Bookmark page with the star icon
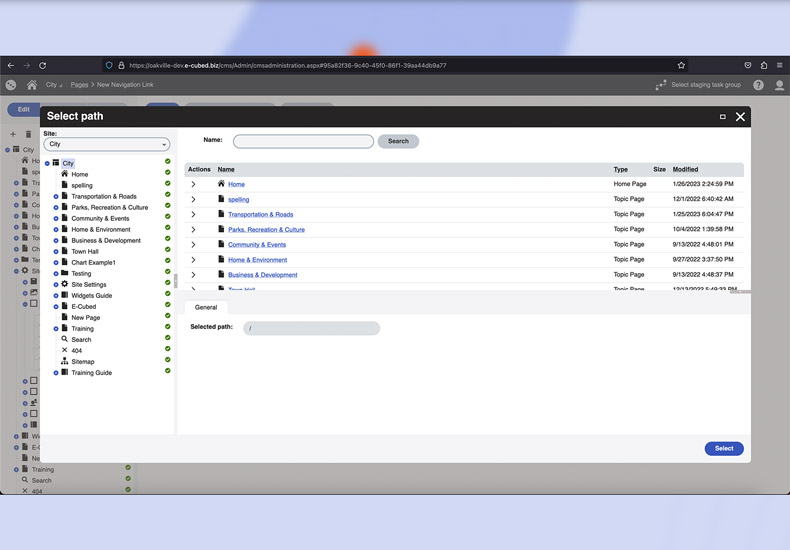The height and width of the screenshot is (550, 790). [x=681, y=65]
